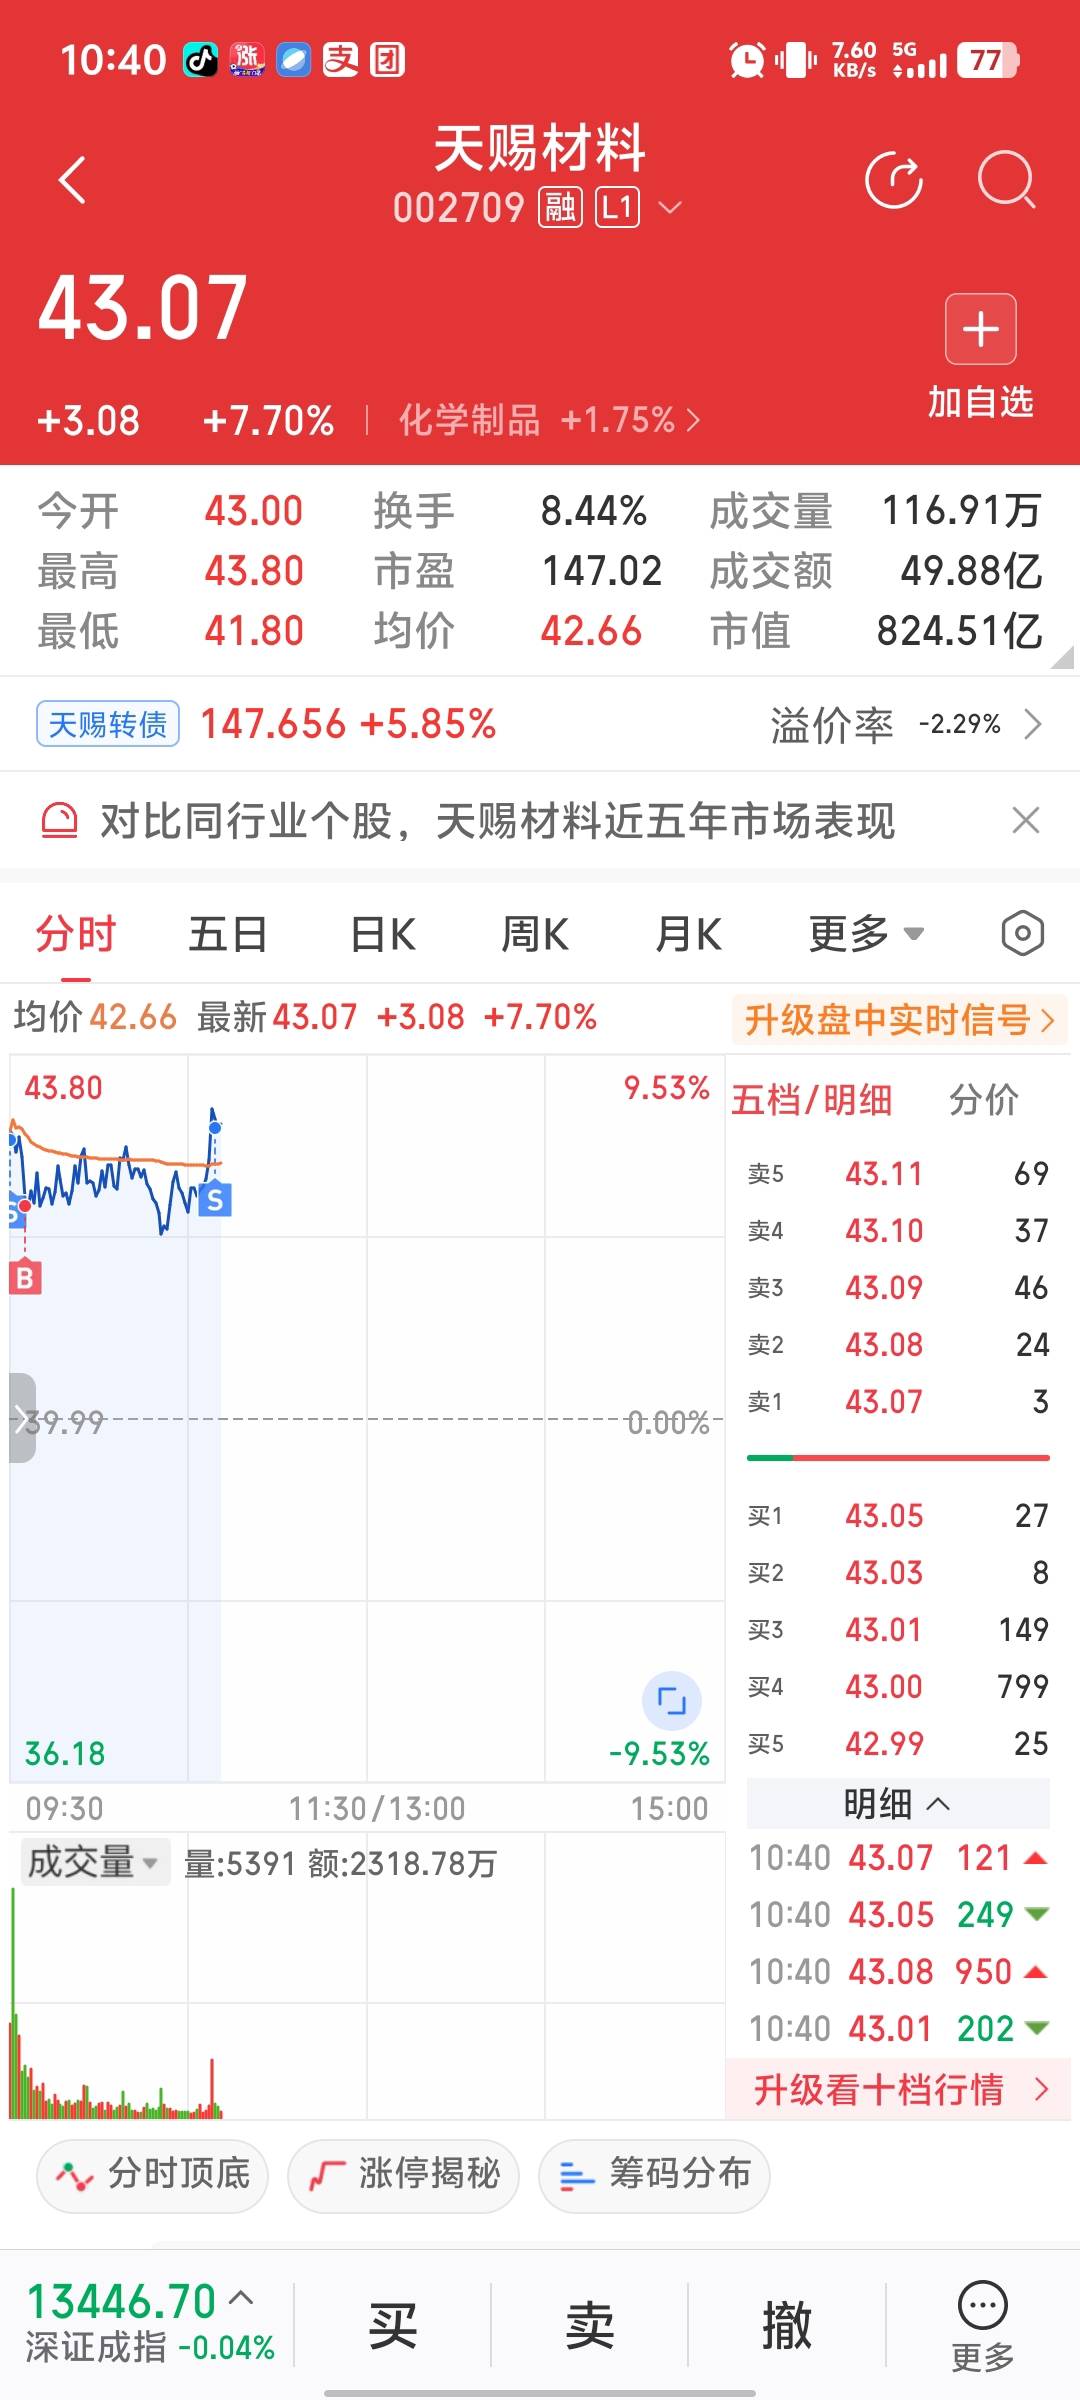This screenshot has width=1080, height=2400.
Task: Open 分时顶底 tool button
Action: click(x=153, y=2174)
